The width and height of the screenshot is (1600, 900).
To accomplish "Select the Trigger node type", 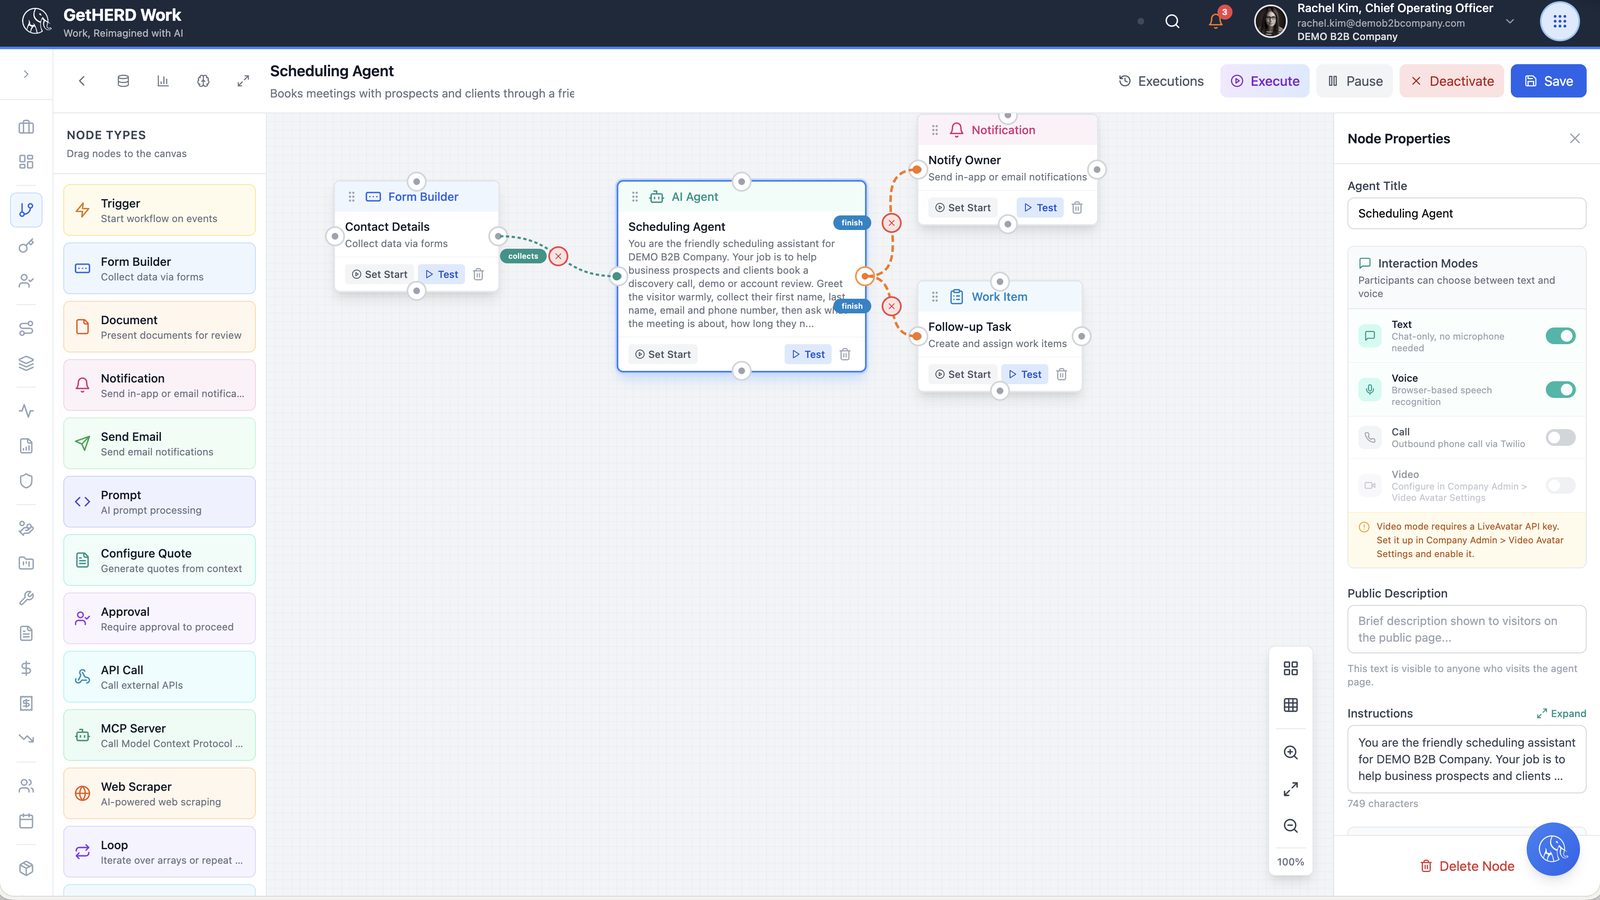I will (159, 210).
